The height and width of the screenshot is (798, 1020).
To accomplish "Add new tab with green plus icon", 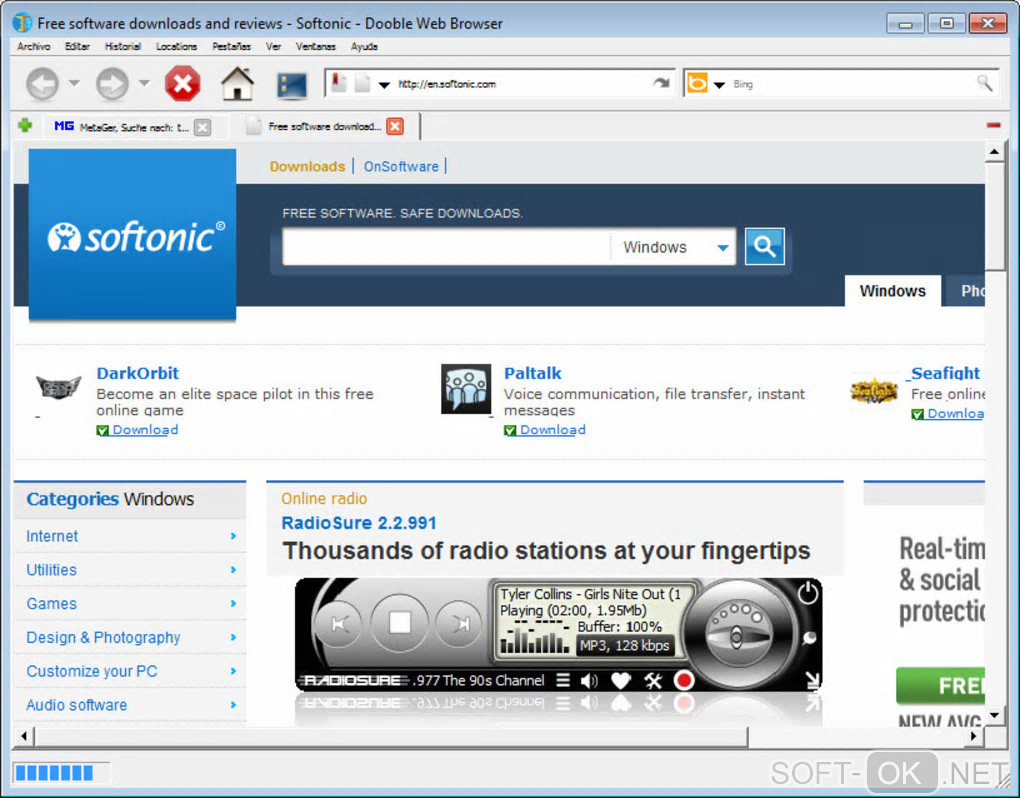I will 25,125.
